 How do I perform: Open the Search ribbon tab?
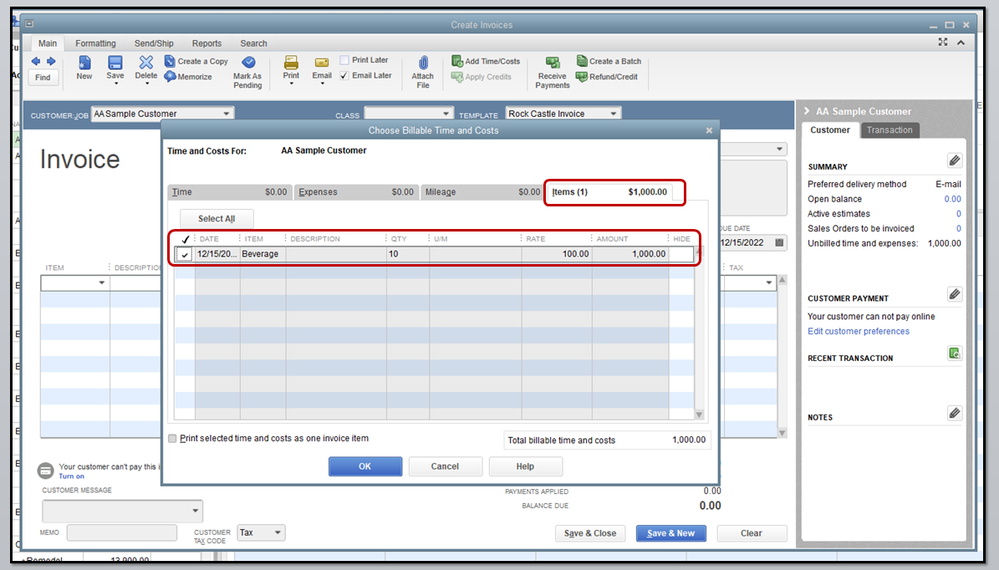click(254, 43)
